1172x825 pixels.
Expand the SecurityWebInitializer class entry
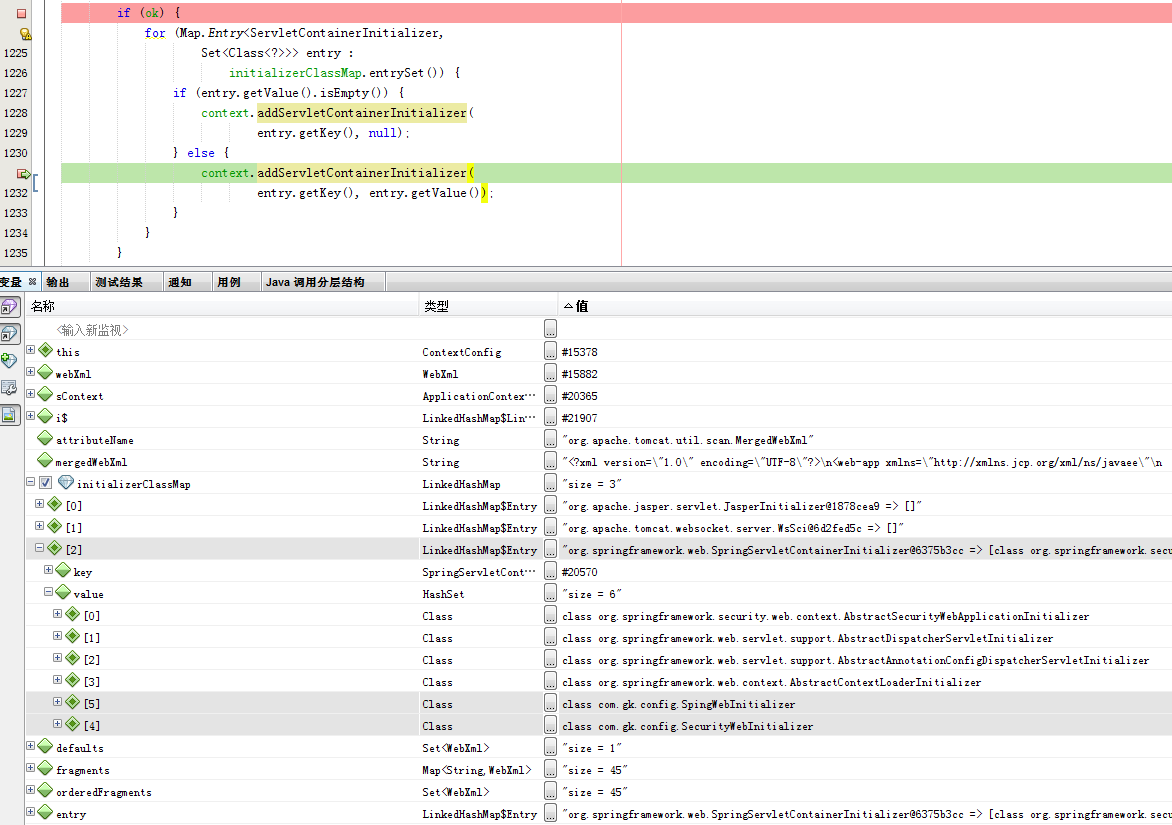(x=58, y=723)
